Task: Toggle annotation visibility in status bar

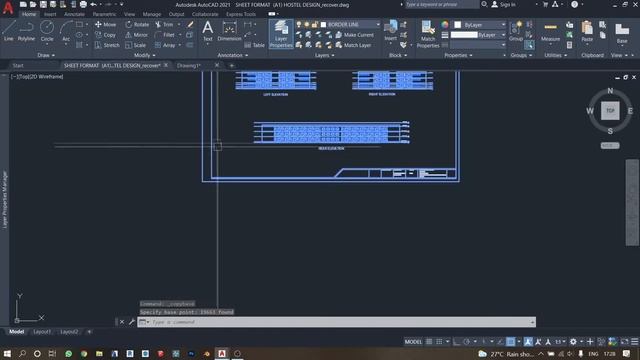Action: point(528,342)
